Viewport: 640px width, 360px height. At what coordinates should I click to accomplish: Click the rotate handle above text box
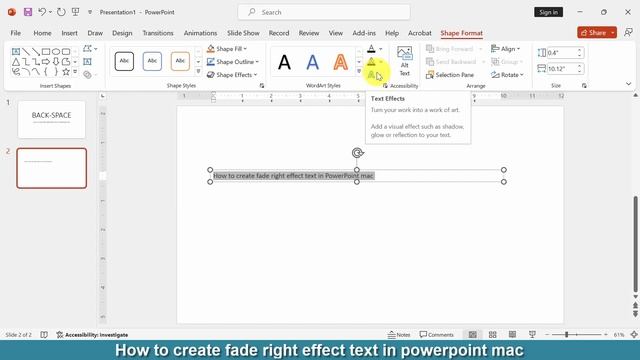click(358, 153)
